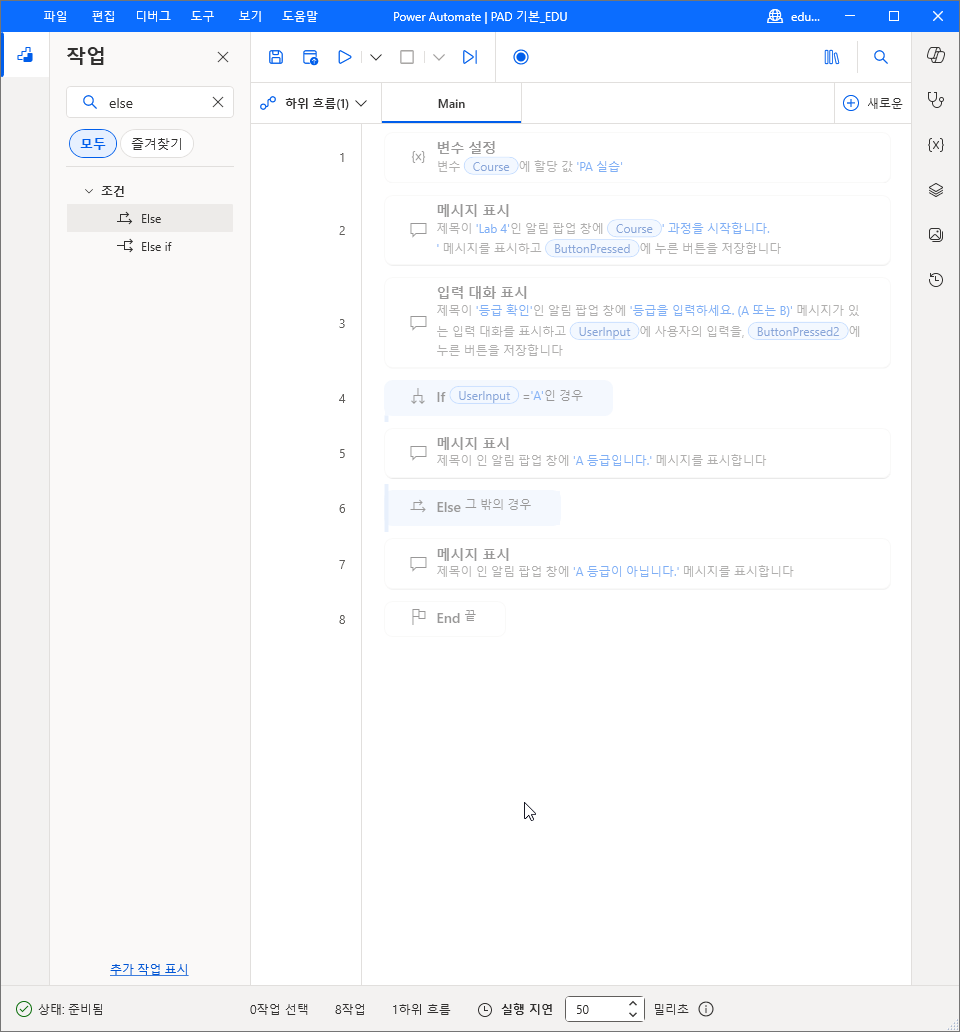Open the Asset library toolbar icon
Screen dimensions: 960x1032
(x=832, y=57)
